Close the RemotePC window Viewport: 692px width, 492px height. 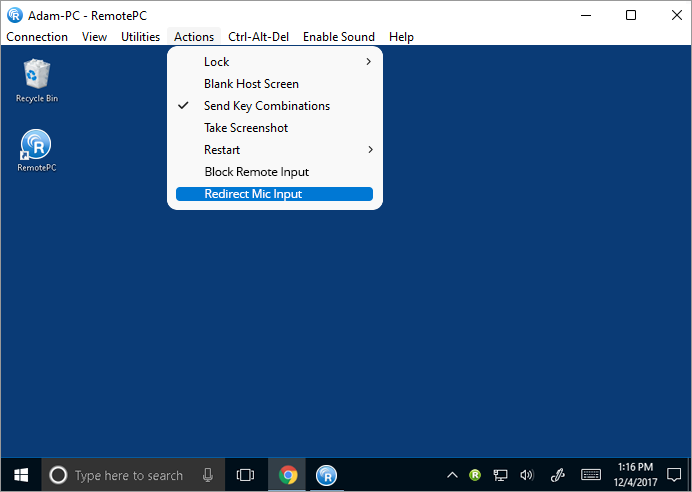click(x=677, y=15)
